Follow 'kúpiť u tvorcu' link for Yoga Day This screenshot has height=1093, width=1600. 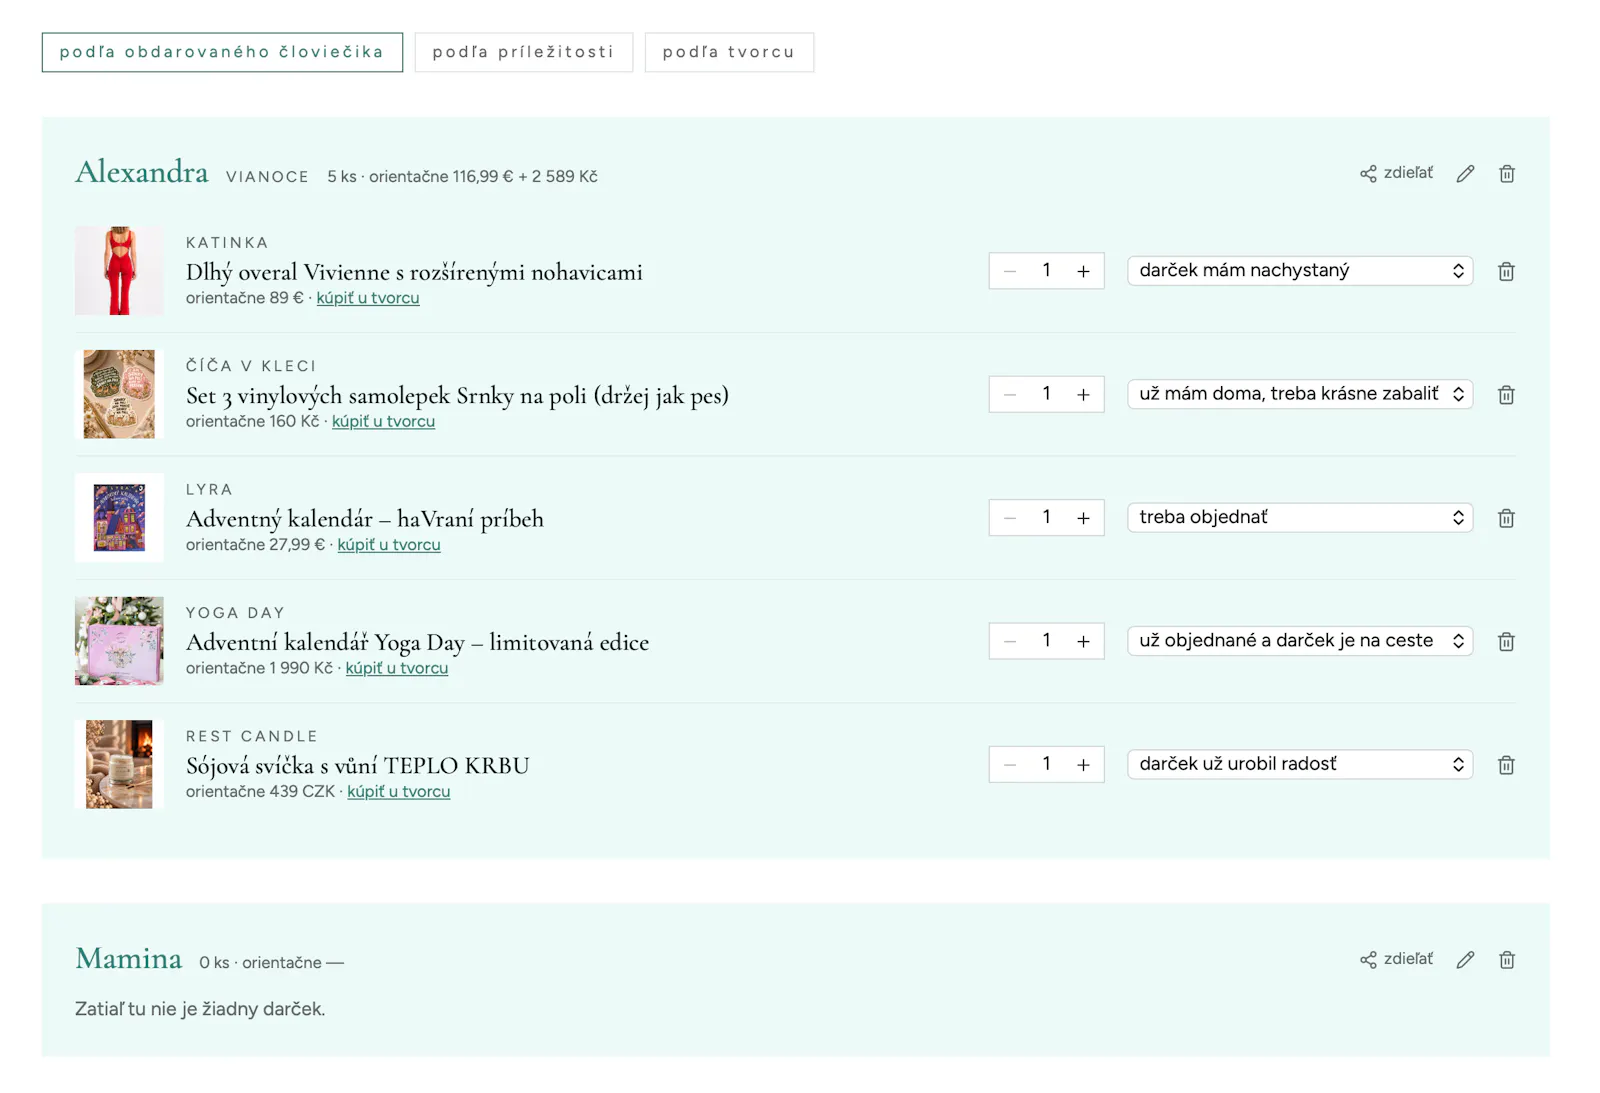(397, 668)
